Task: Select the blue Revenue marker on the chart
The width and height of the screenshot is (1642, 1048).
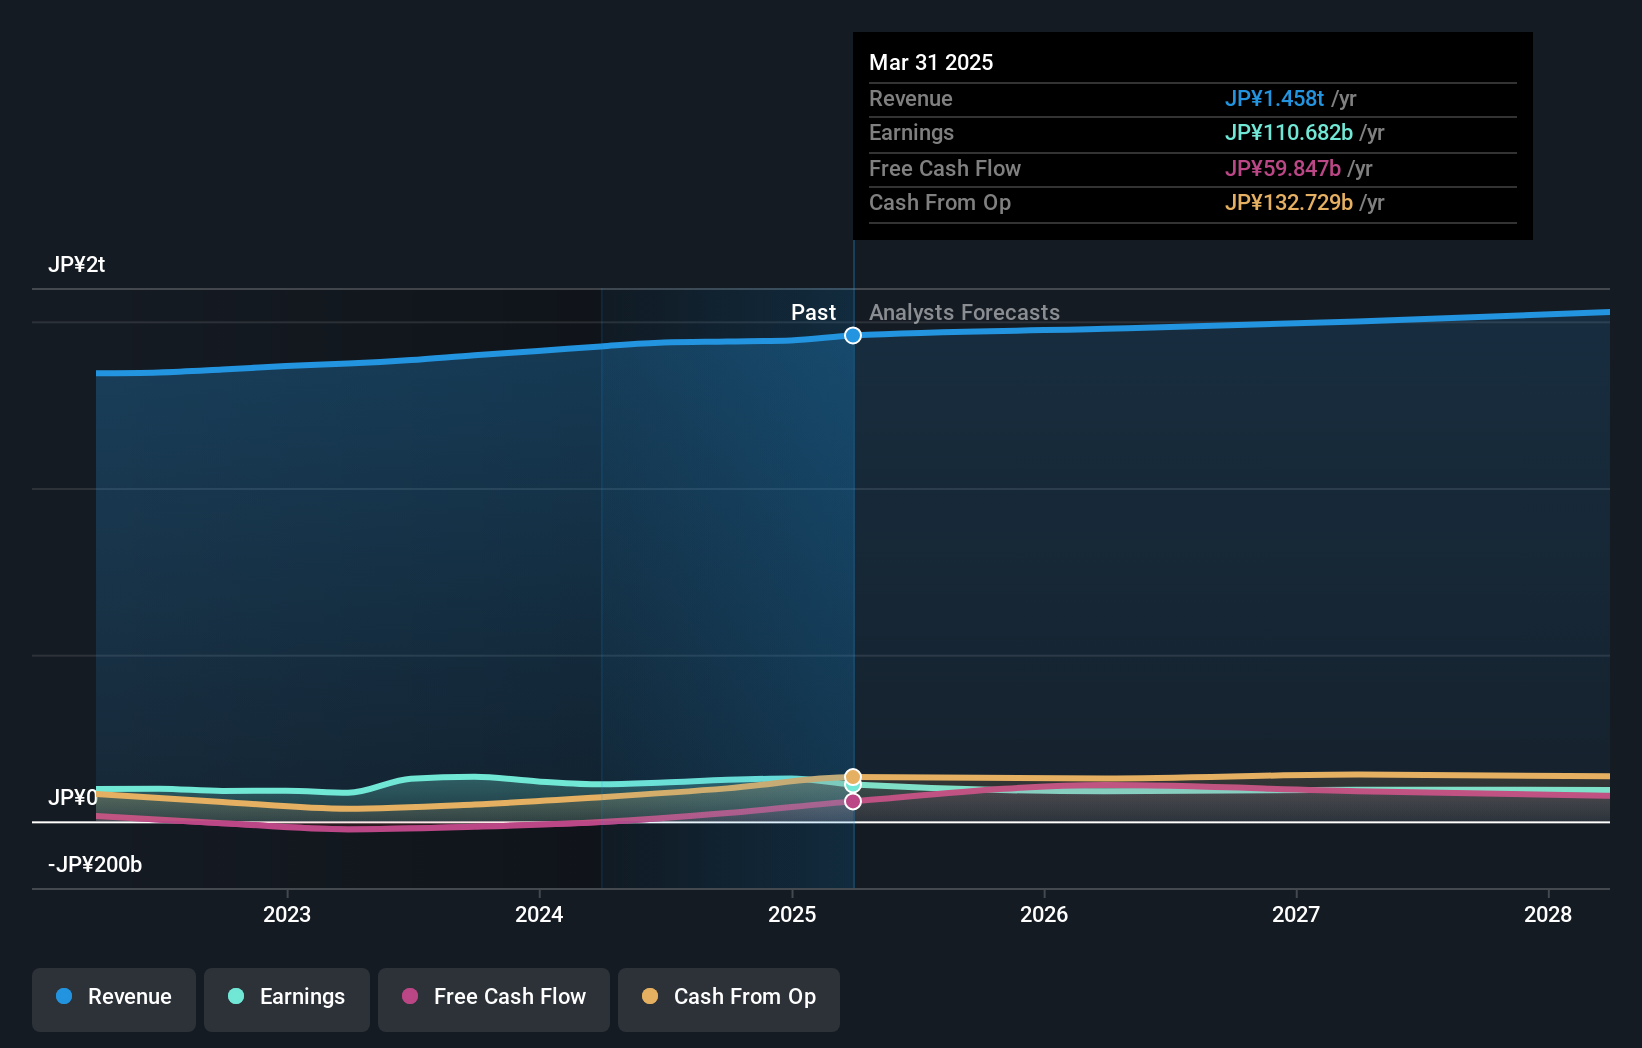Action: (x=852, y=336)
